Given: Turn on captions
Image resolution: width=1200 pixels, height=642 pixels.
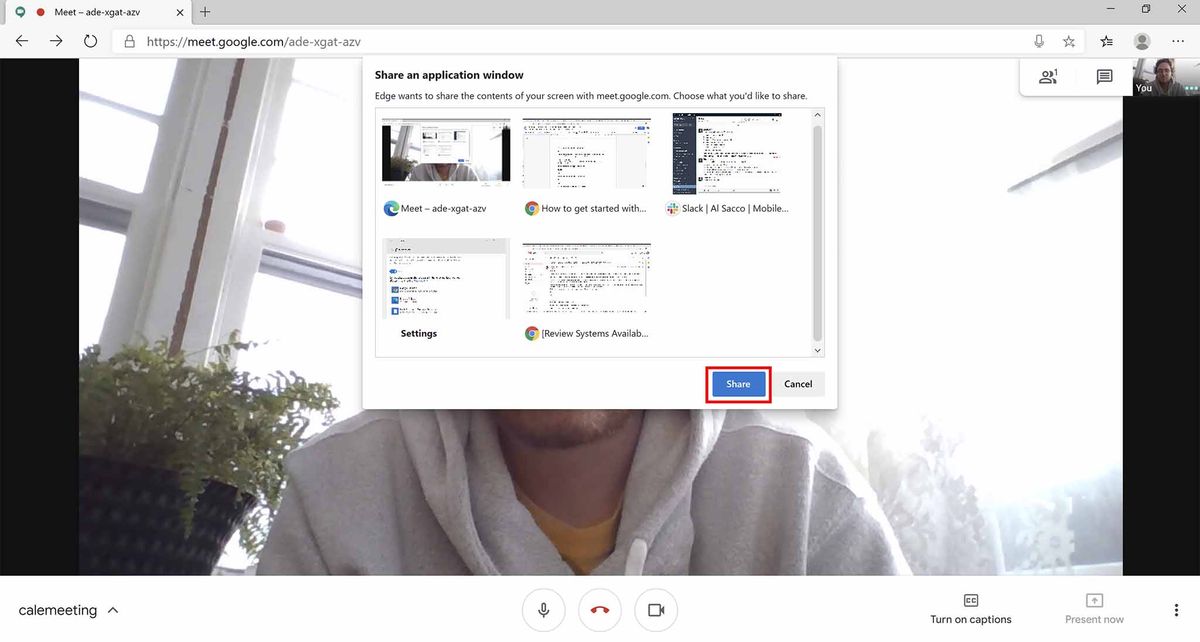Looking at the screenshot, I should point(969,609).
